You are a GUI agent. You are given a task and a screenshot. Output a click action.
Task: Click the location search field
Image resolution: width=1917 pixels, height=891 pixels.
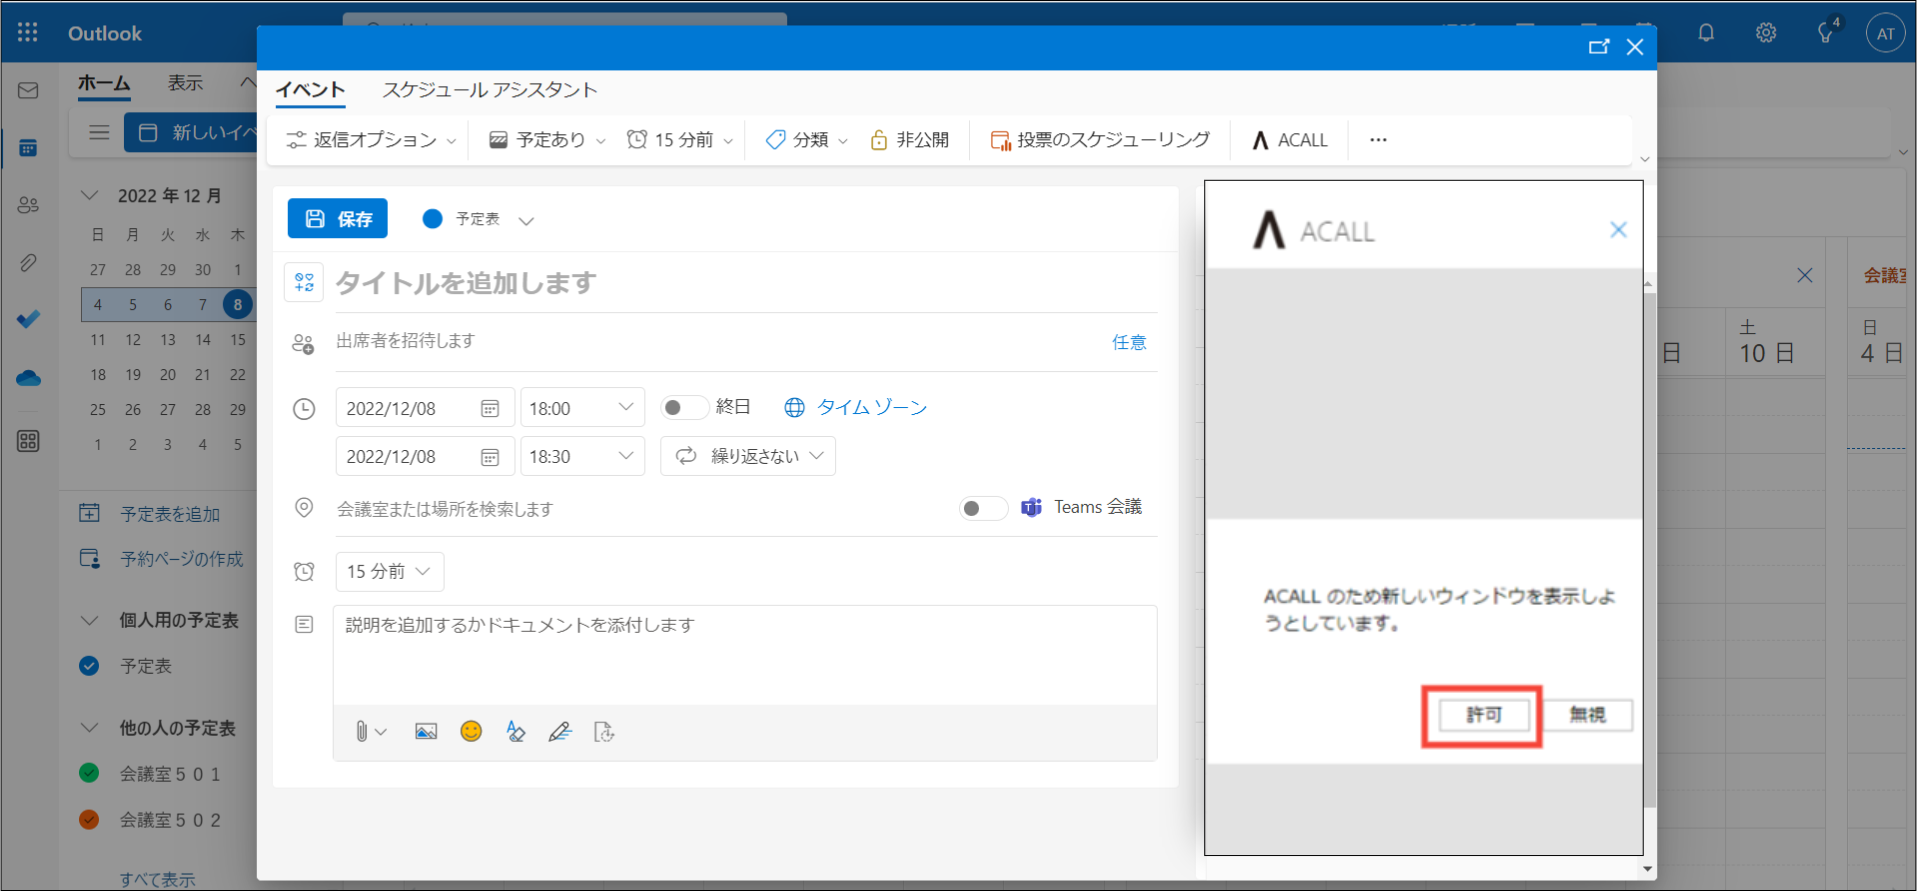coord(640,509)
